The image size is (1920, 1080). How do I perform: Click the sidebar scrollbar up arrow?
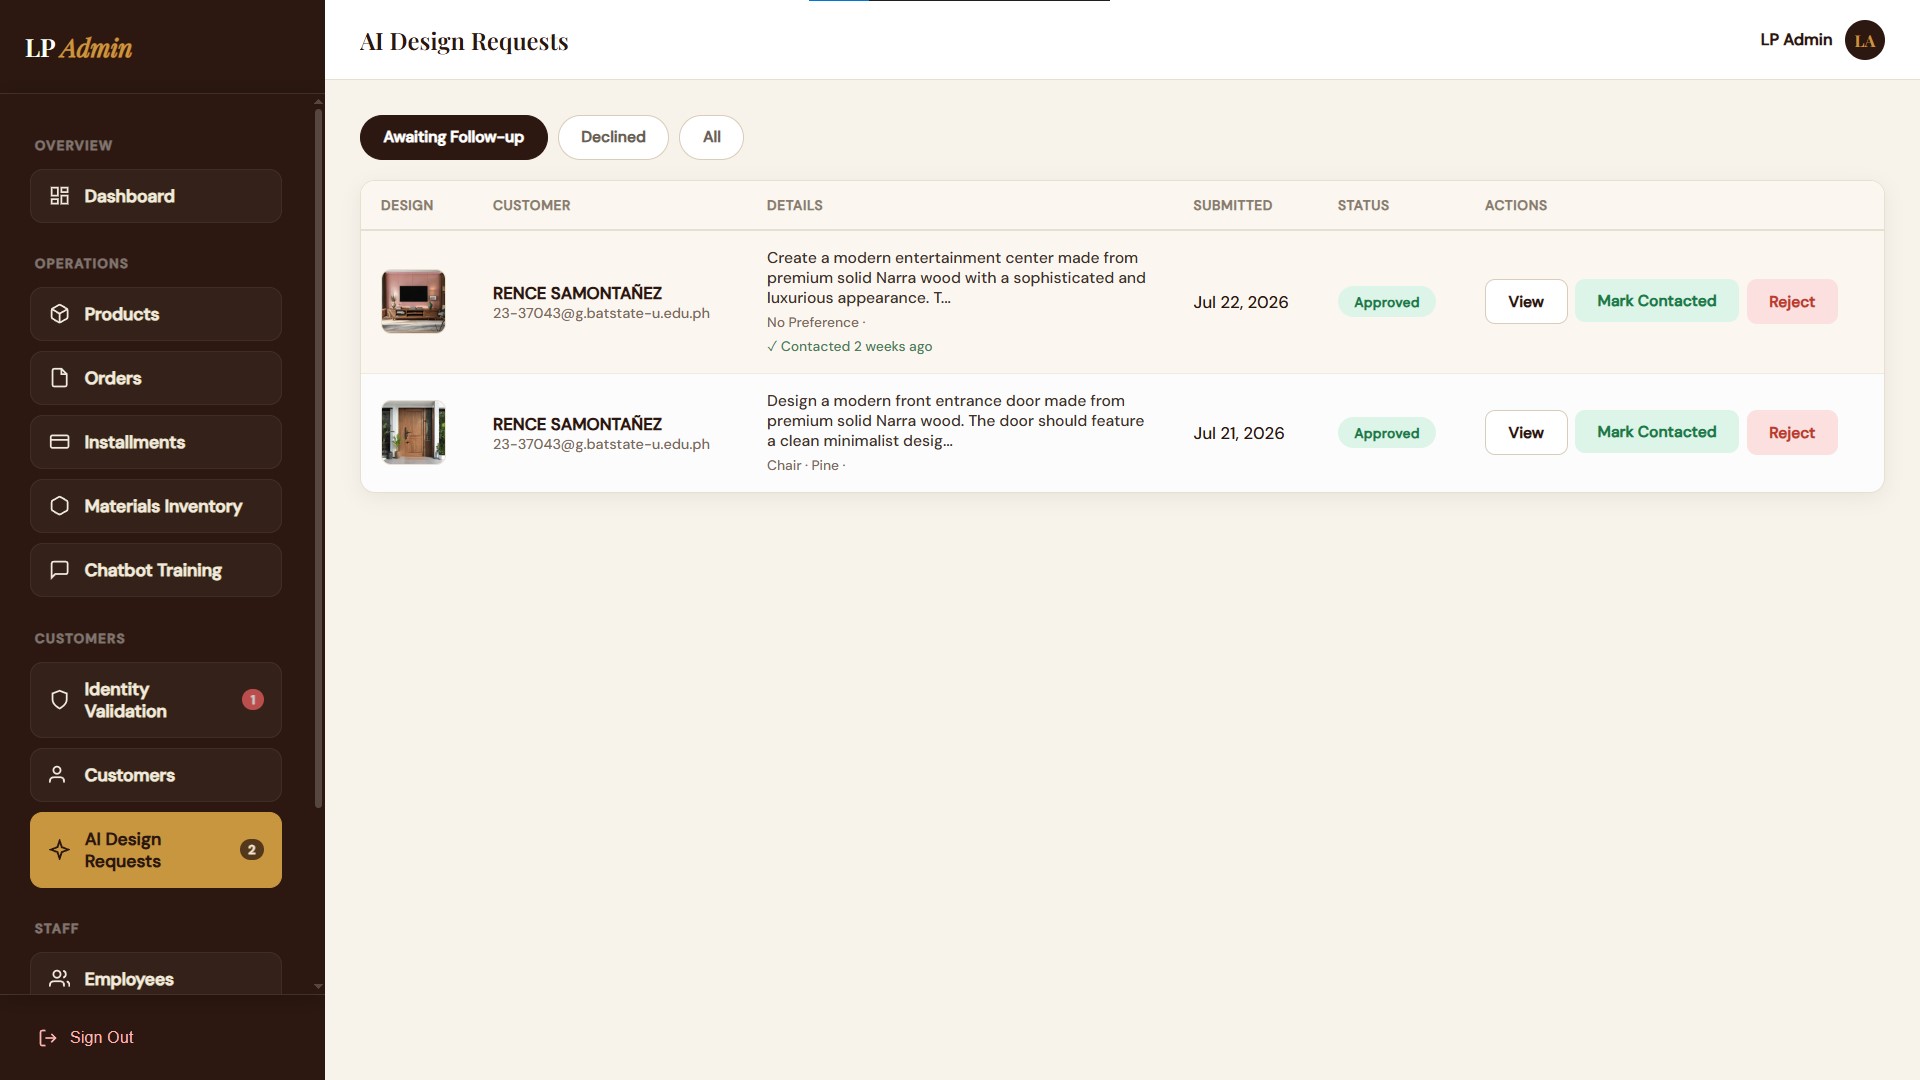[x=318, y=102]
